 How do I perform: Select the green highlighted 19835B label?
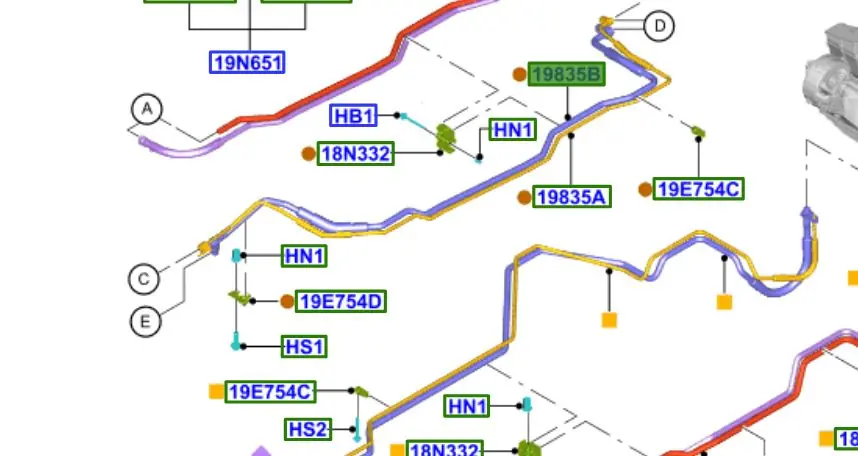pos(567,74)
